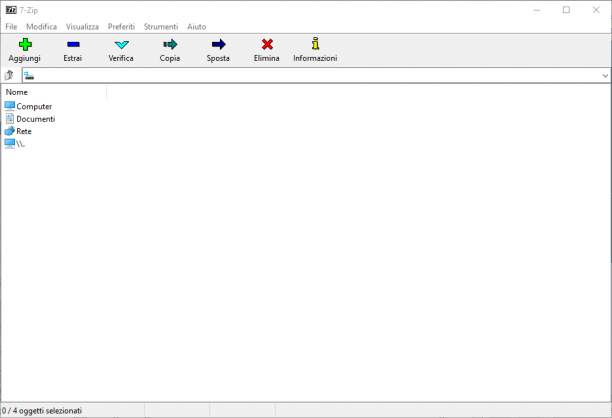Open the File menu

[11, 27]
